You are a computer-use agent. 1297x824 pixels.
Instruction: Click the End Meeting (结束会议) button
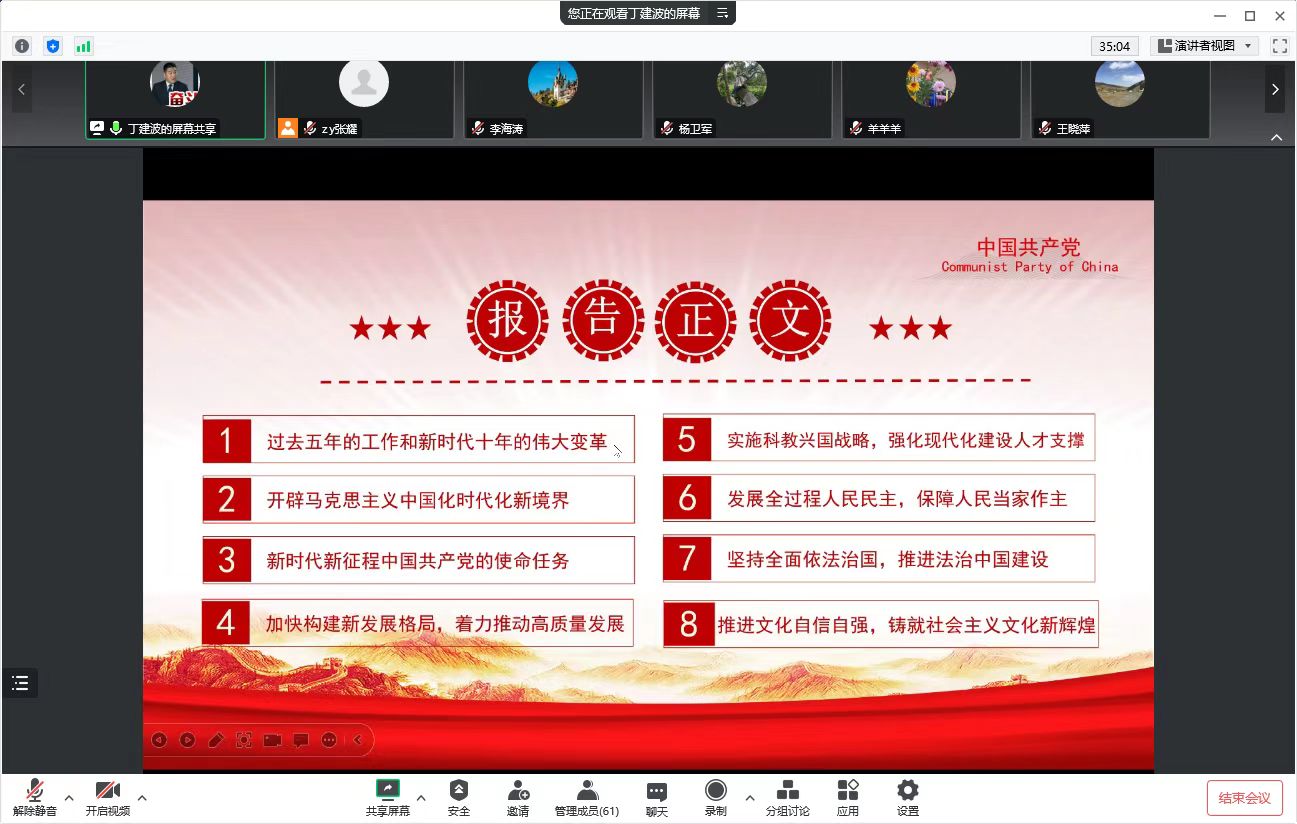(x=1244, y=797)
